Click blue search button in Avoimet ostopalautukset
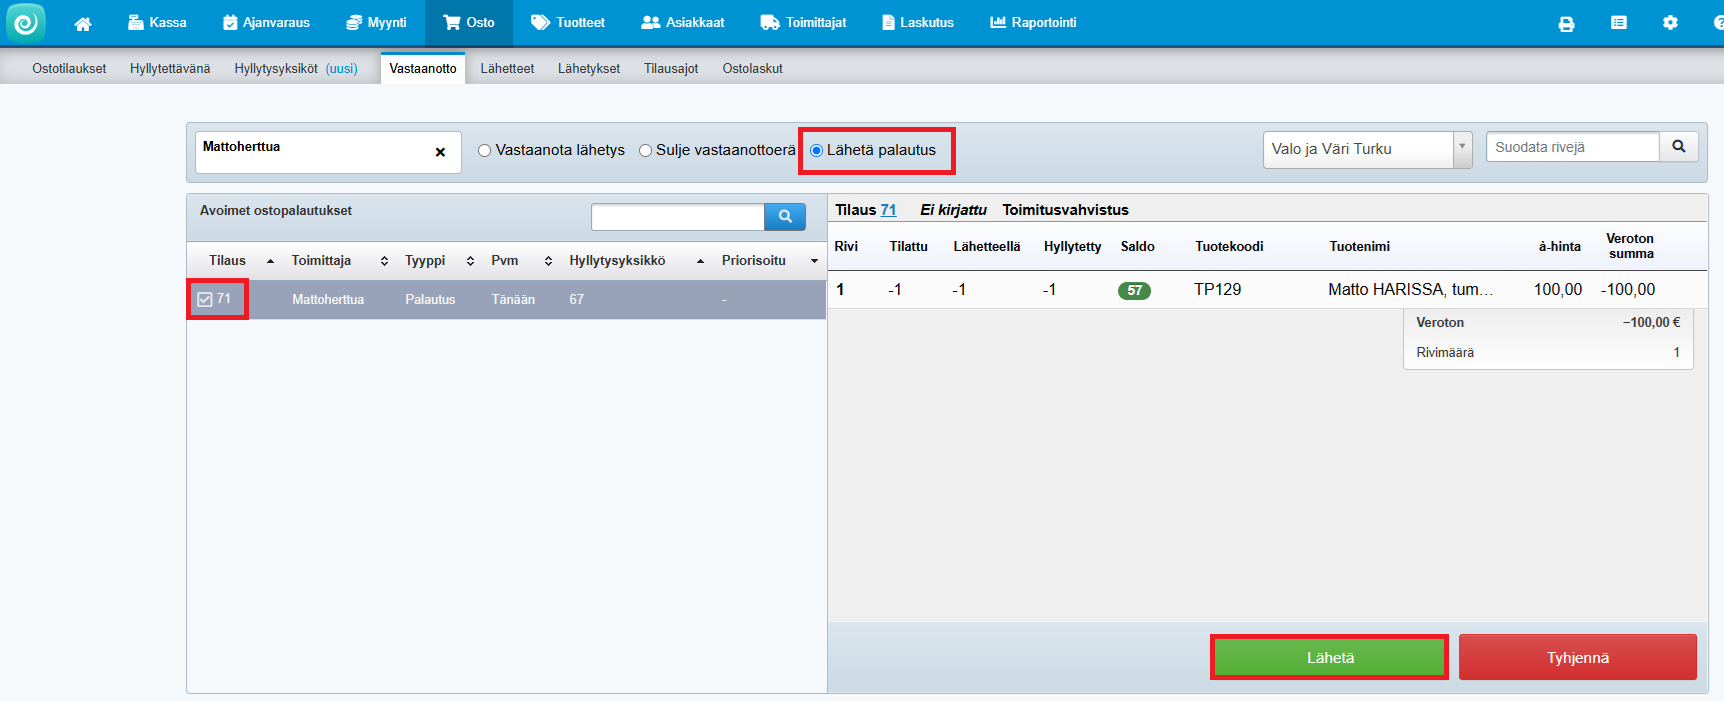Image resolution: width=1724 pixels, height=701 pixels. point(785,216)
